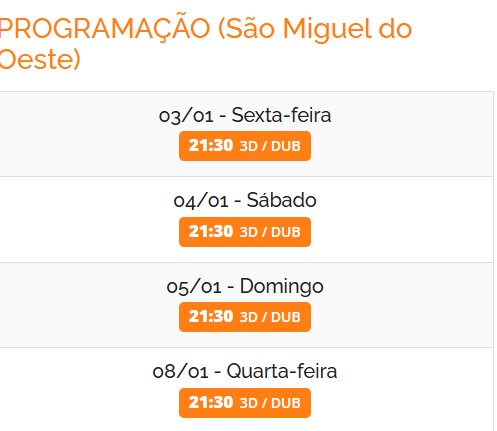The width and height of the screenshot is (497, 431).
Task: Click the Sábado weekday label
Action: tap(281, 200)
